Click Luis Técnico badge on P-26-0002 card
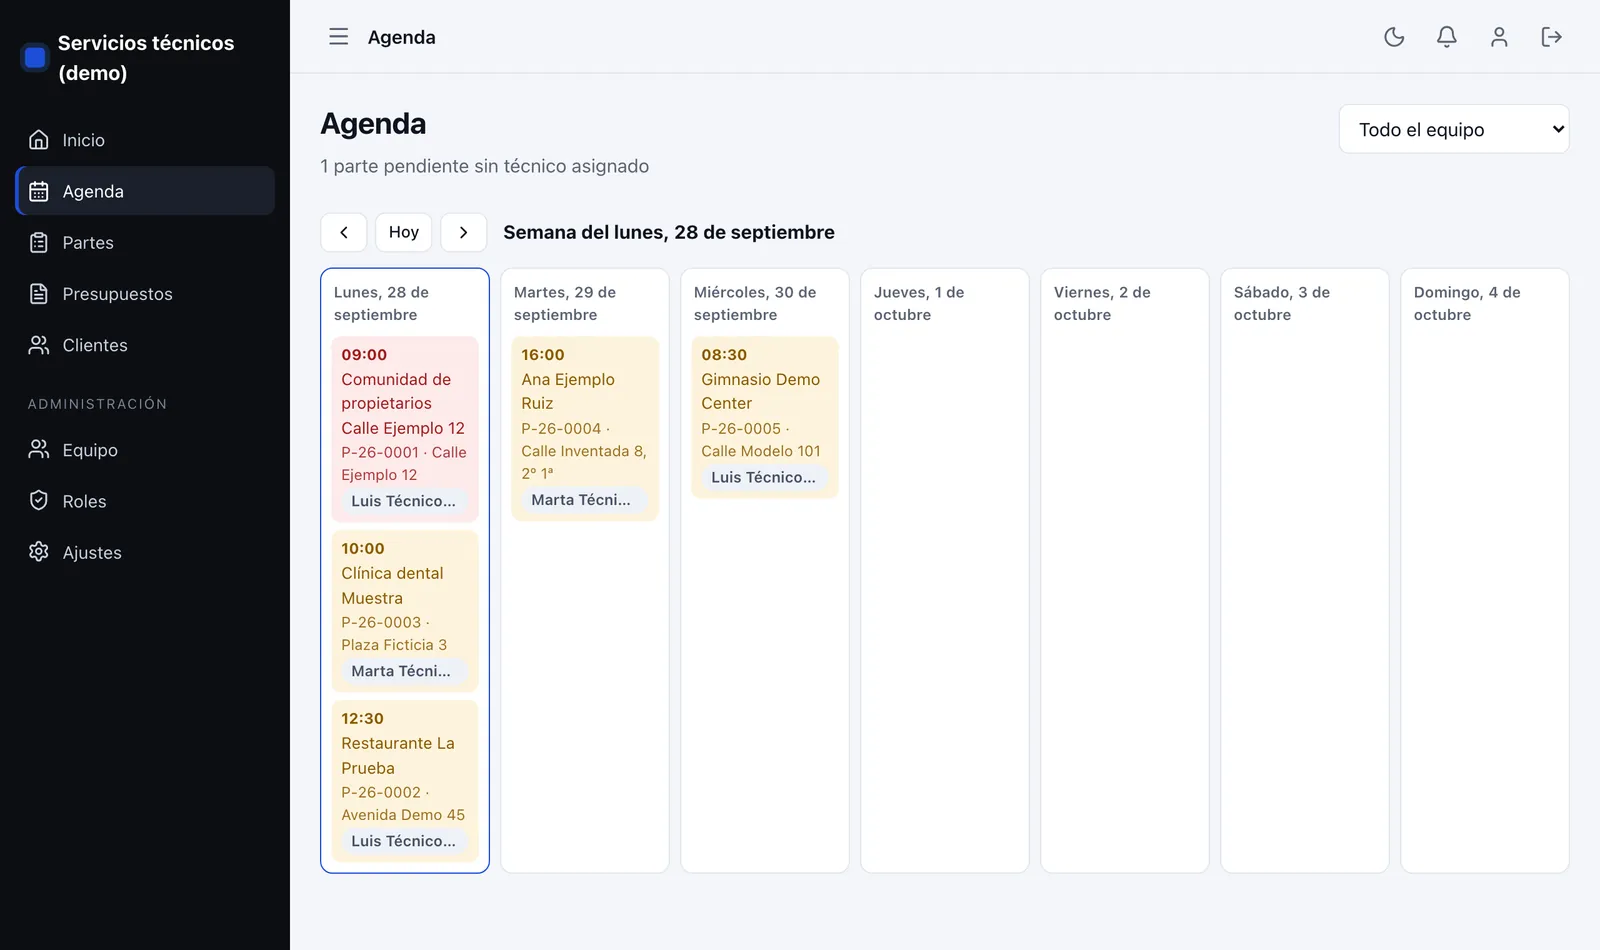The width and height of the screenshot is (1600, 950). (403, 841)
